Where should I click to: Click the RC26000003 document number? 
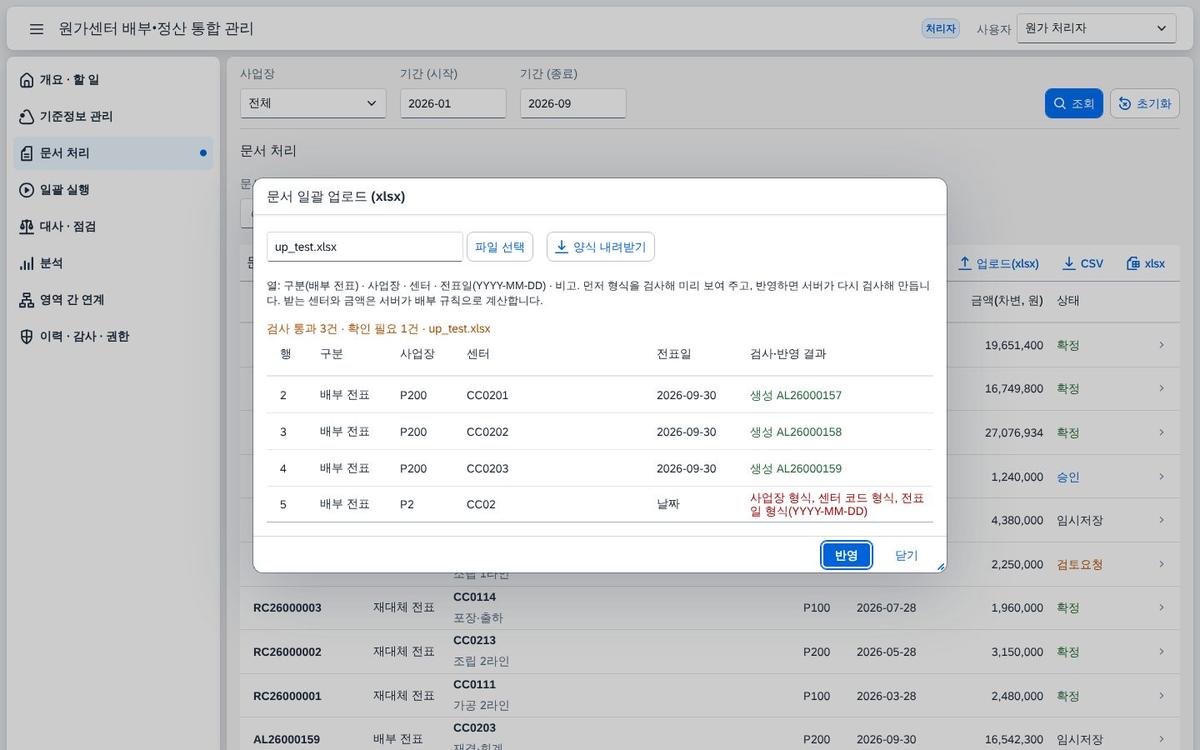click(x=287, y=607)
